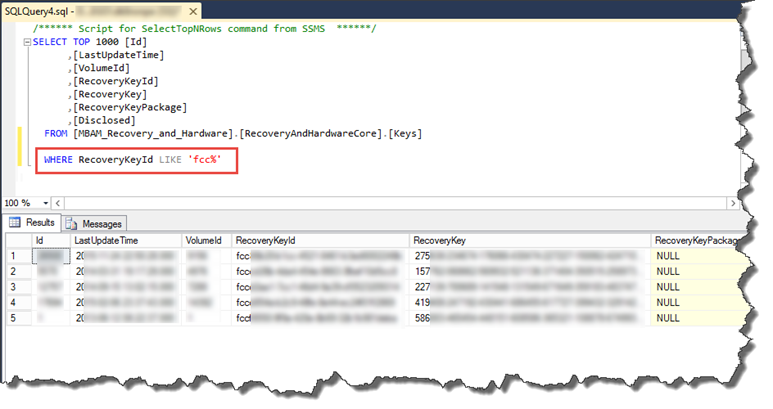Click the [Disclosed] column in the query
773x409 pixels.
coord(104,120)
